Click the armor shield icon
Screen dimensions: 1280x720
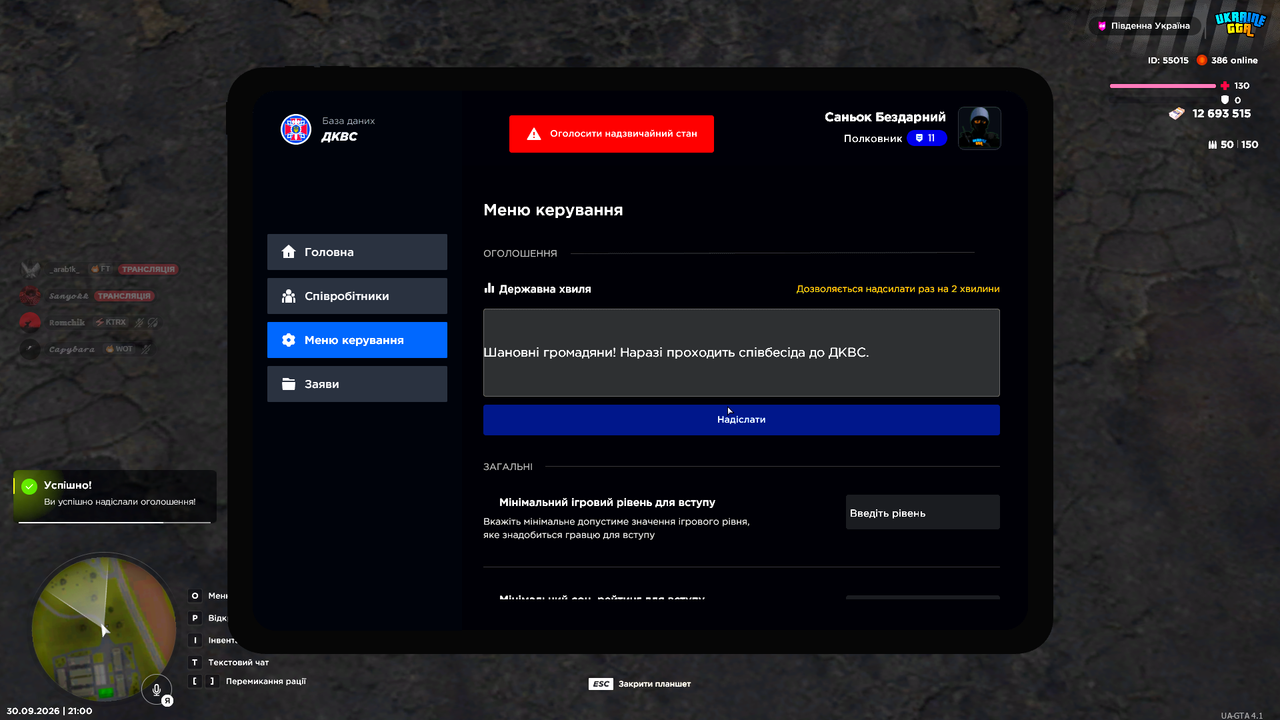pyautogui.click(x=1225, y=100)
